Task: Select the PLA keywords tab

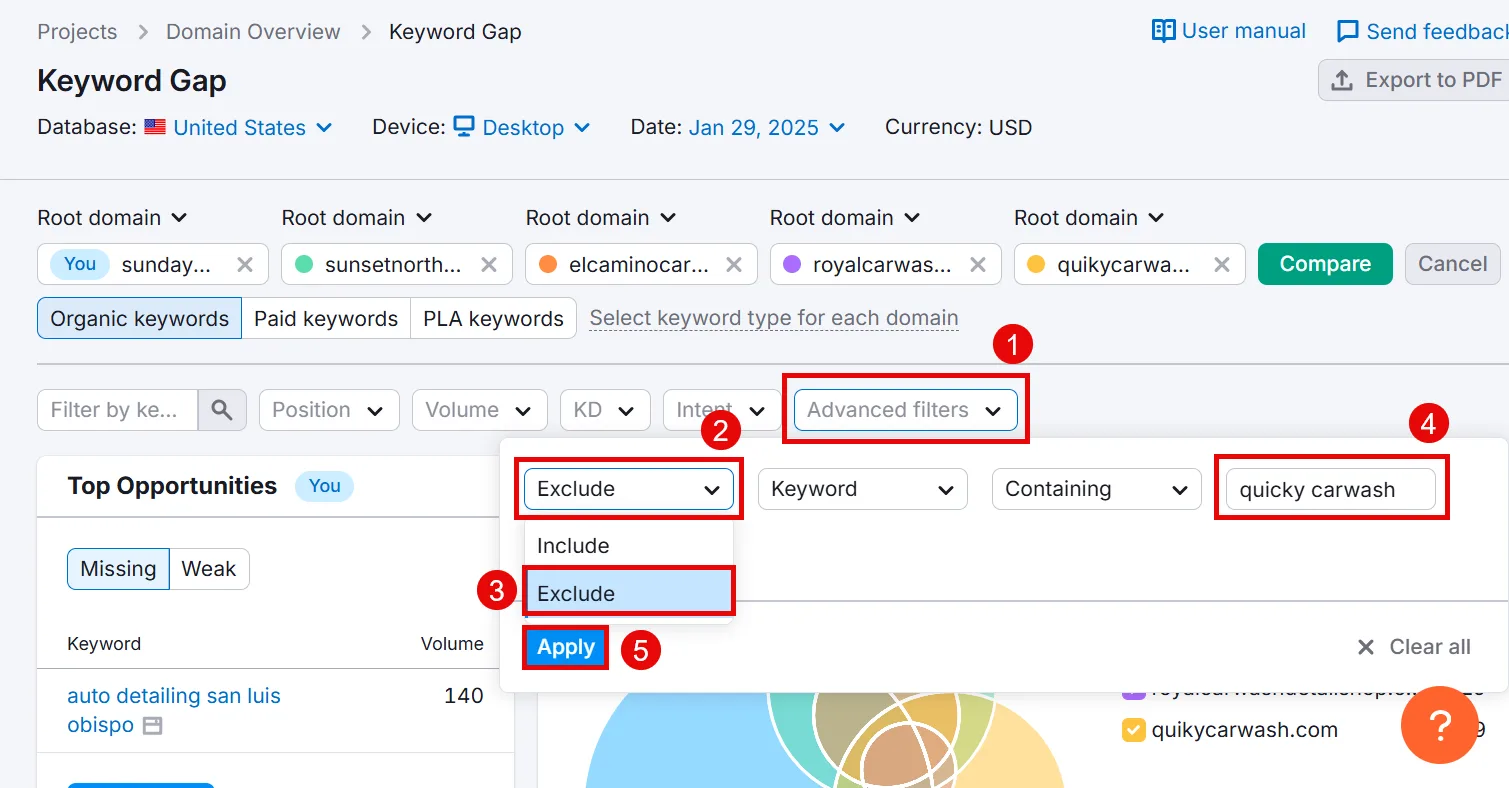Action: [494, 319]
